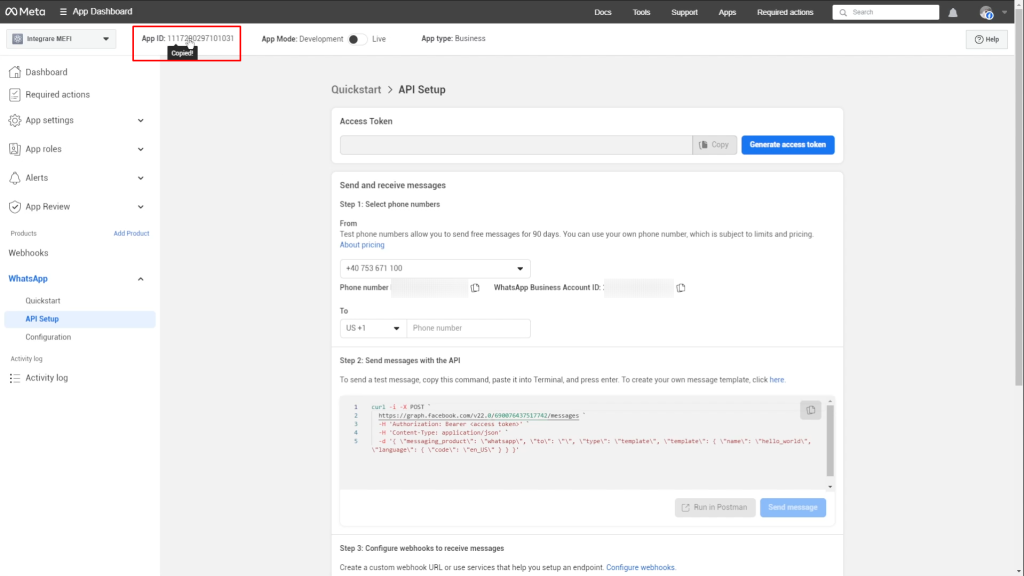
Task: Open Required actions in top bar
Action: point(785,12)
